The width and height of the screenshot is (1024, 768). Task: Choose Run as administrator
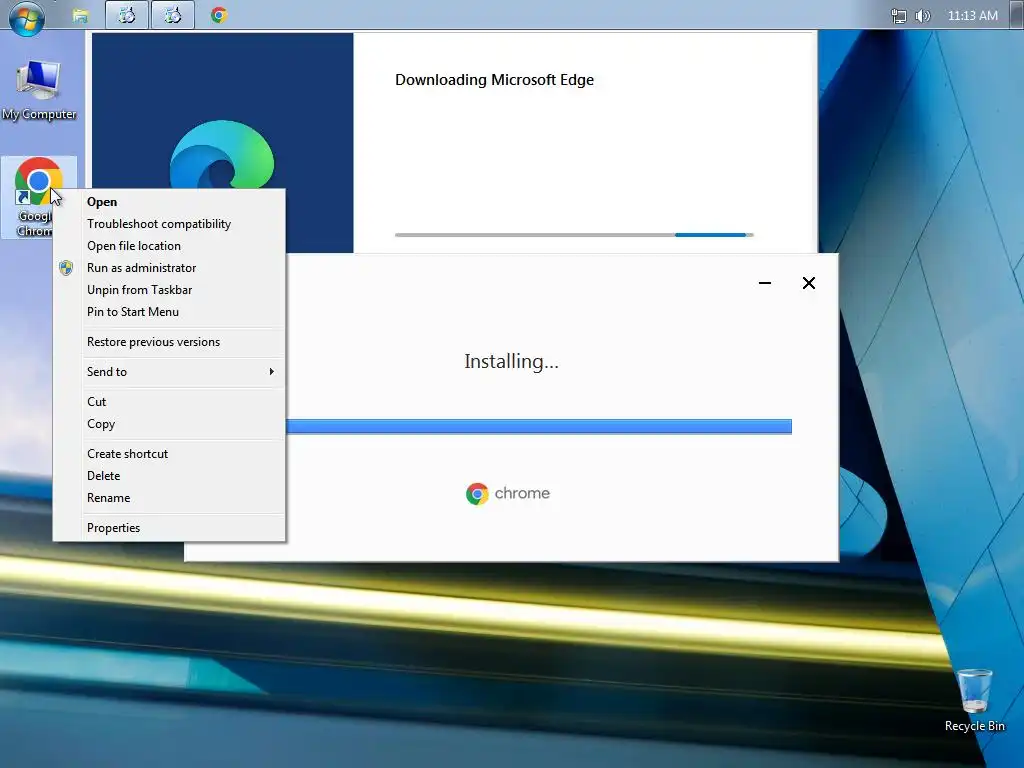point(169,268)
